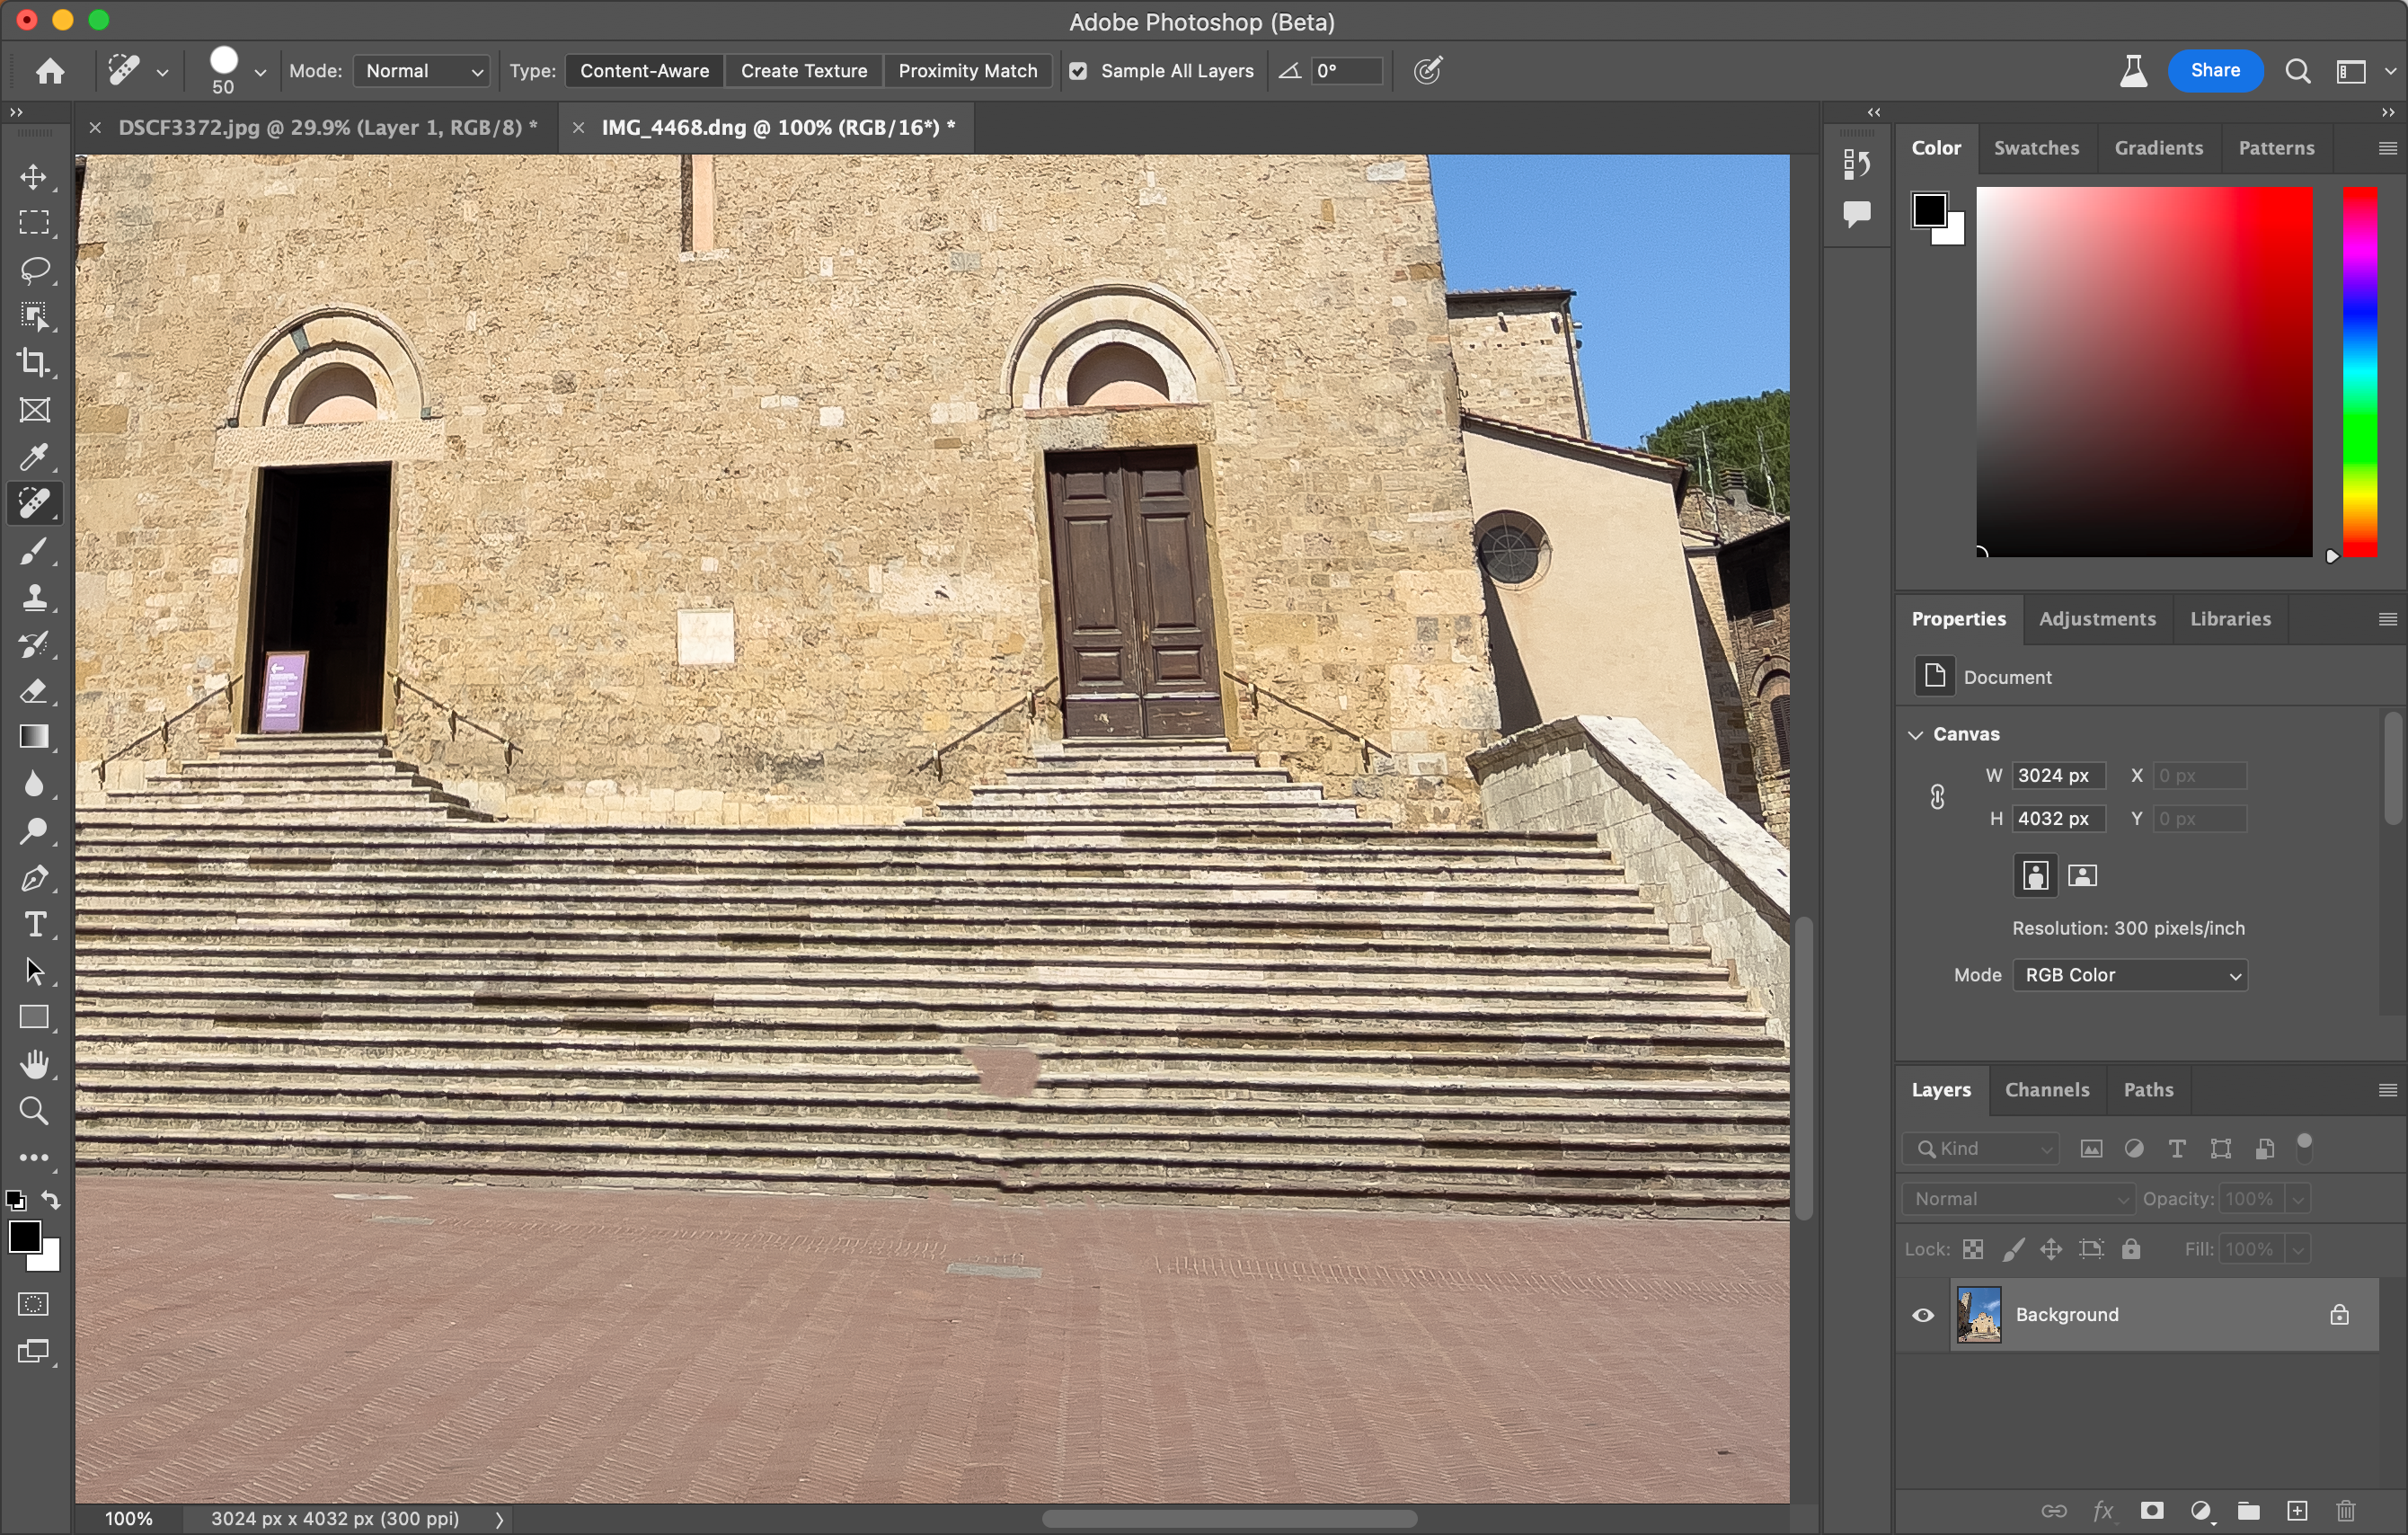Image resolution: width=2408 pixels, height=1535 pixels.
Task: Select the Gradient tool
Action: 34,737
